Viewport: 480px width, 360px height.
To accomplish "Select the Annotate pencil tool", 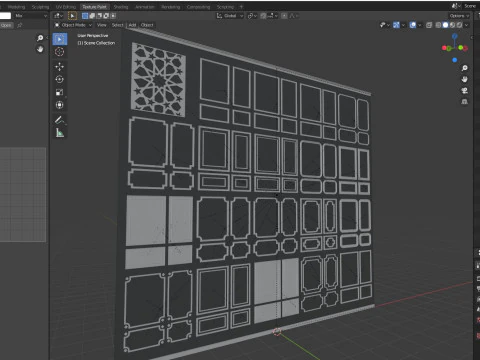I will [x=60, y=120].
